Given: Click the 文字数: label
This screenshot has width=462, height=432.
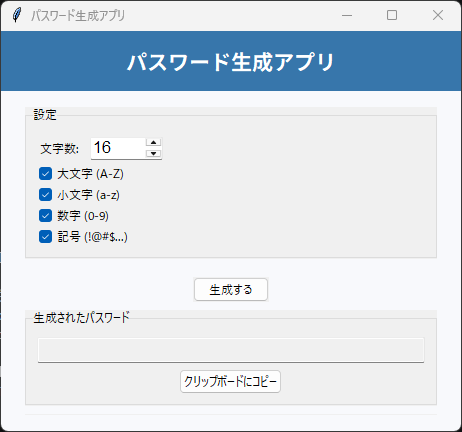Looking at the screenshot, I should coord(60,149).
